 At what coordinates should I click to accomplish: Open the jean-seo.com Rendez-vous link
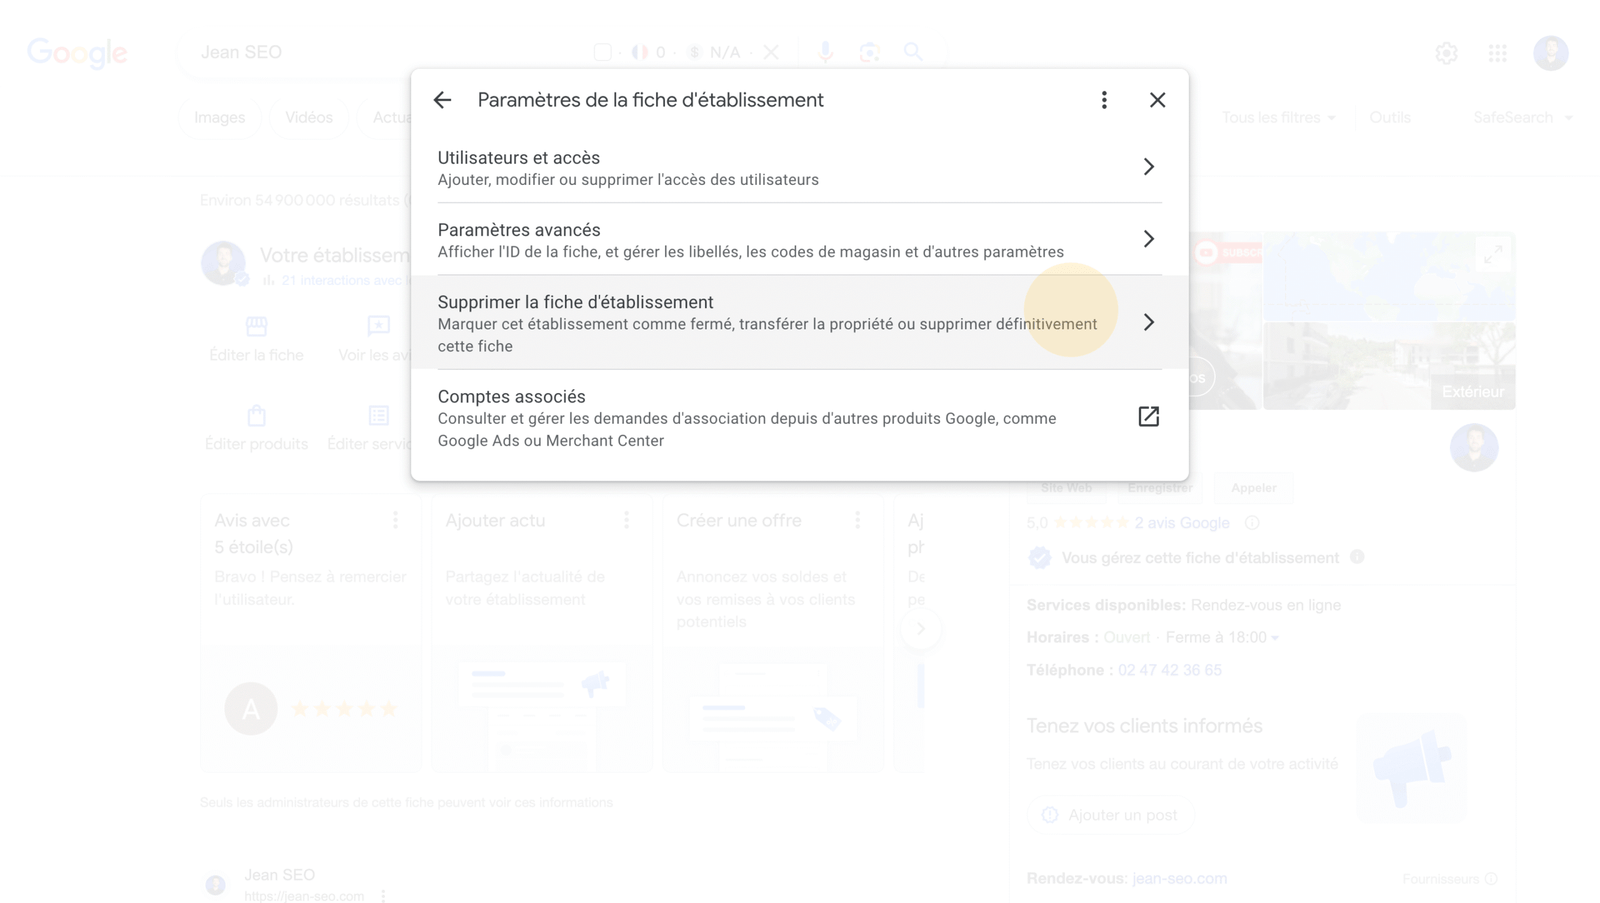(1180, 879)
